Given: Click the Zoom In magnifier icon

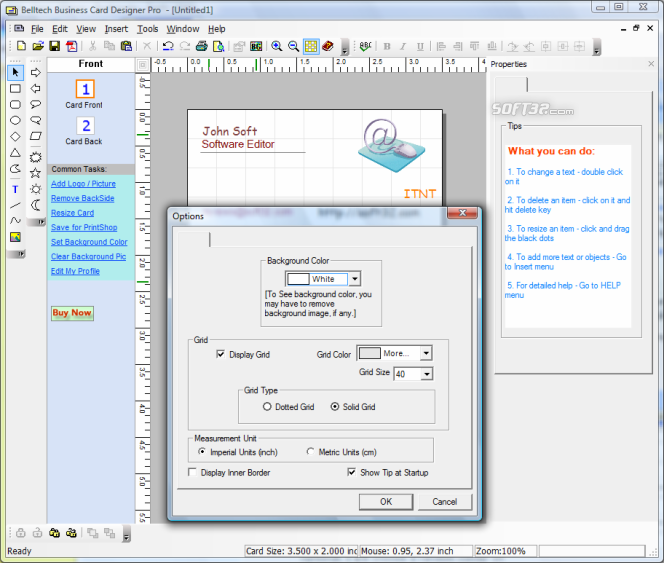Looking at the screenshot, I should point(276,46).
